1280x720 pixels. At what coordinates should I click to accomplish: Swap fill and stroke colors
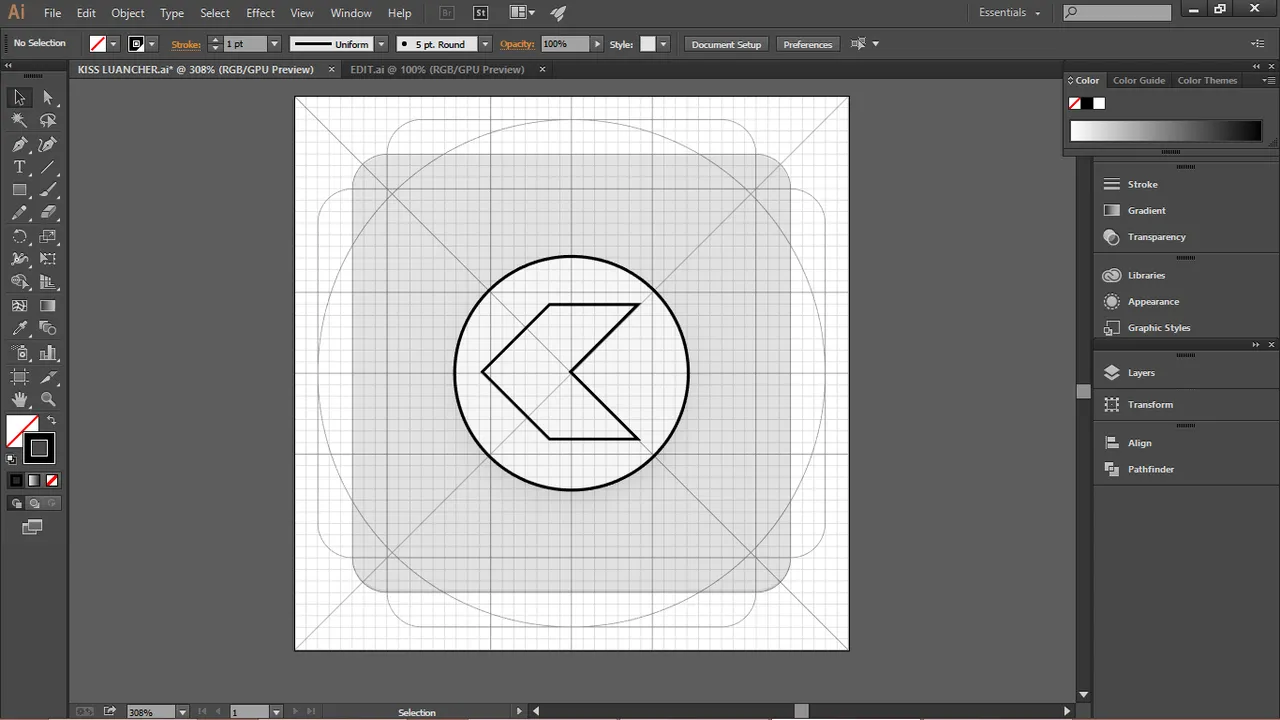coord(52,421)
